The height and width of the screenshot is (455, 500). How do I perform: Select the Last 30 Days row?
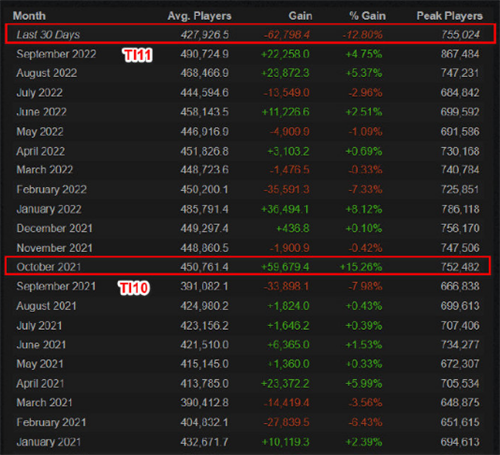[250, 34]
